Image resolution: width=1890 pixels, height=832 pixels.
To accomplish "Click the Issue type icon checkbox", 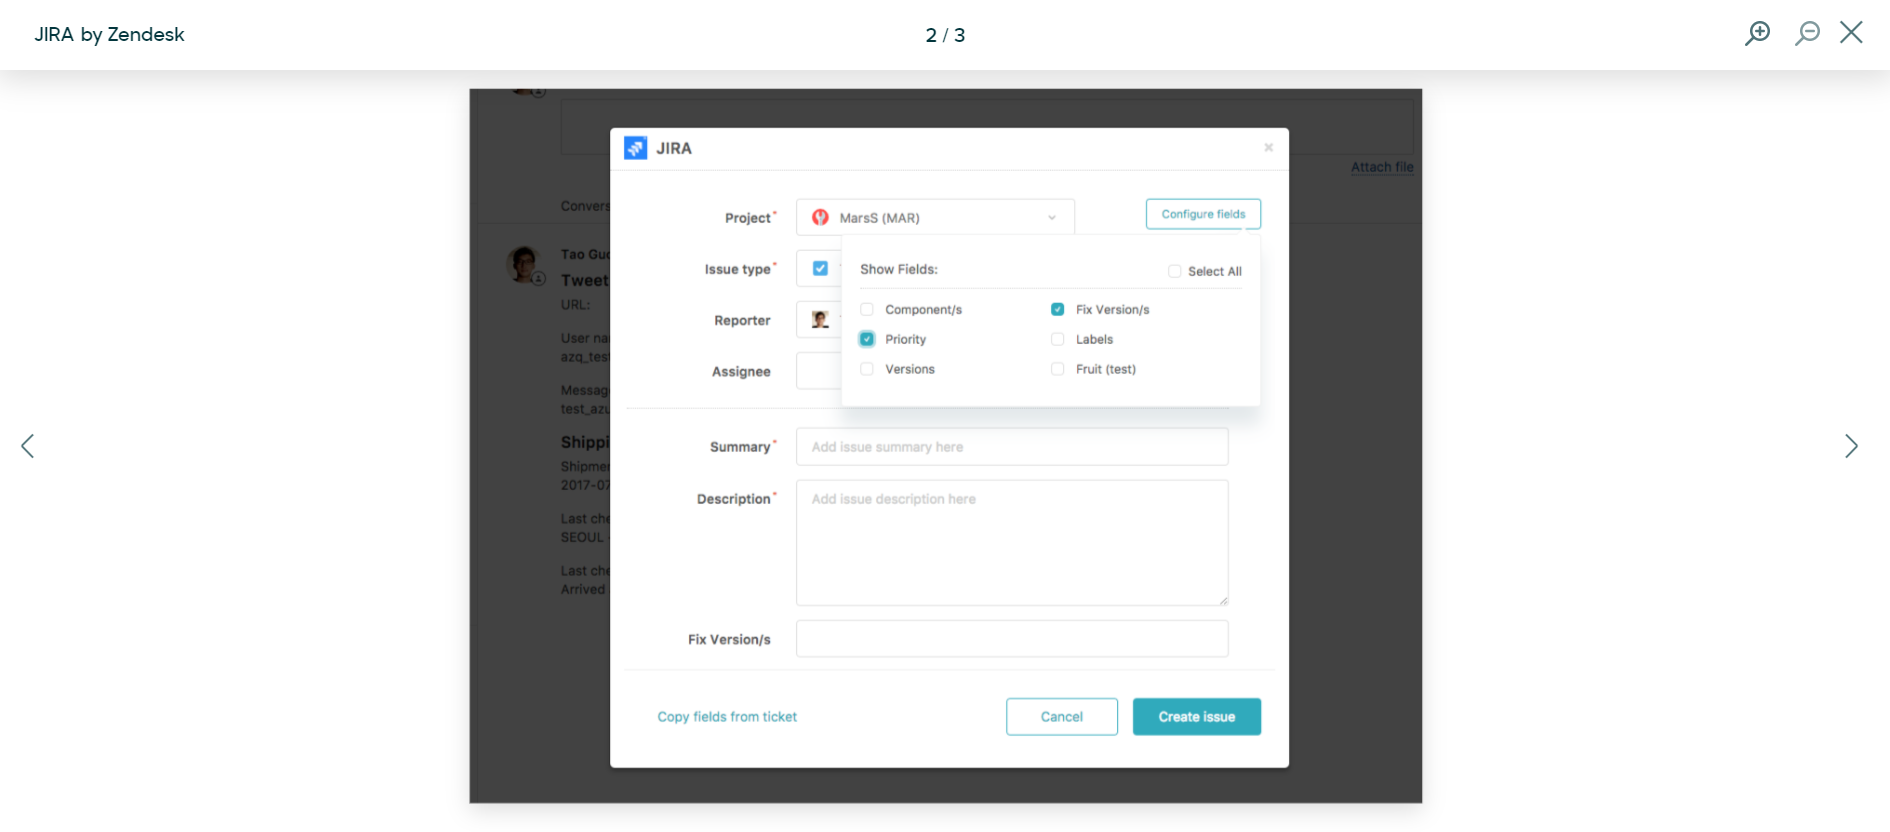I will [x=820, y=268].
